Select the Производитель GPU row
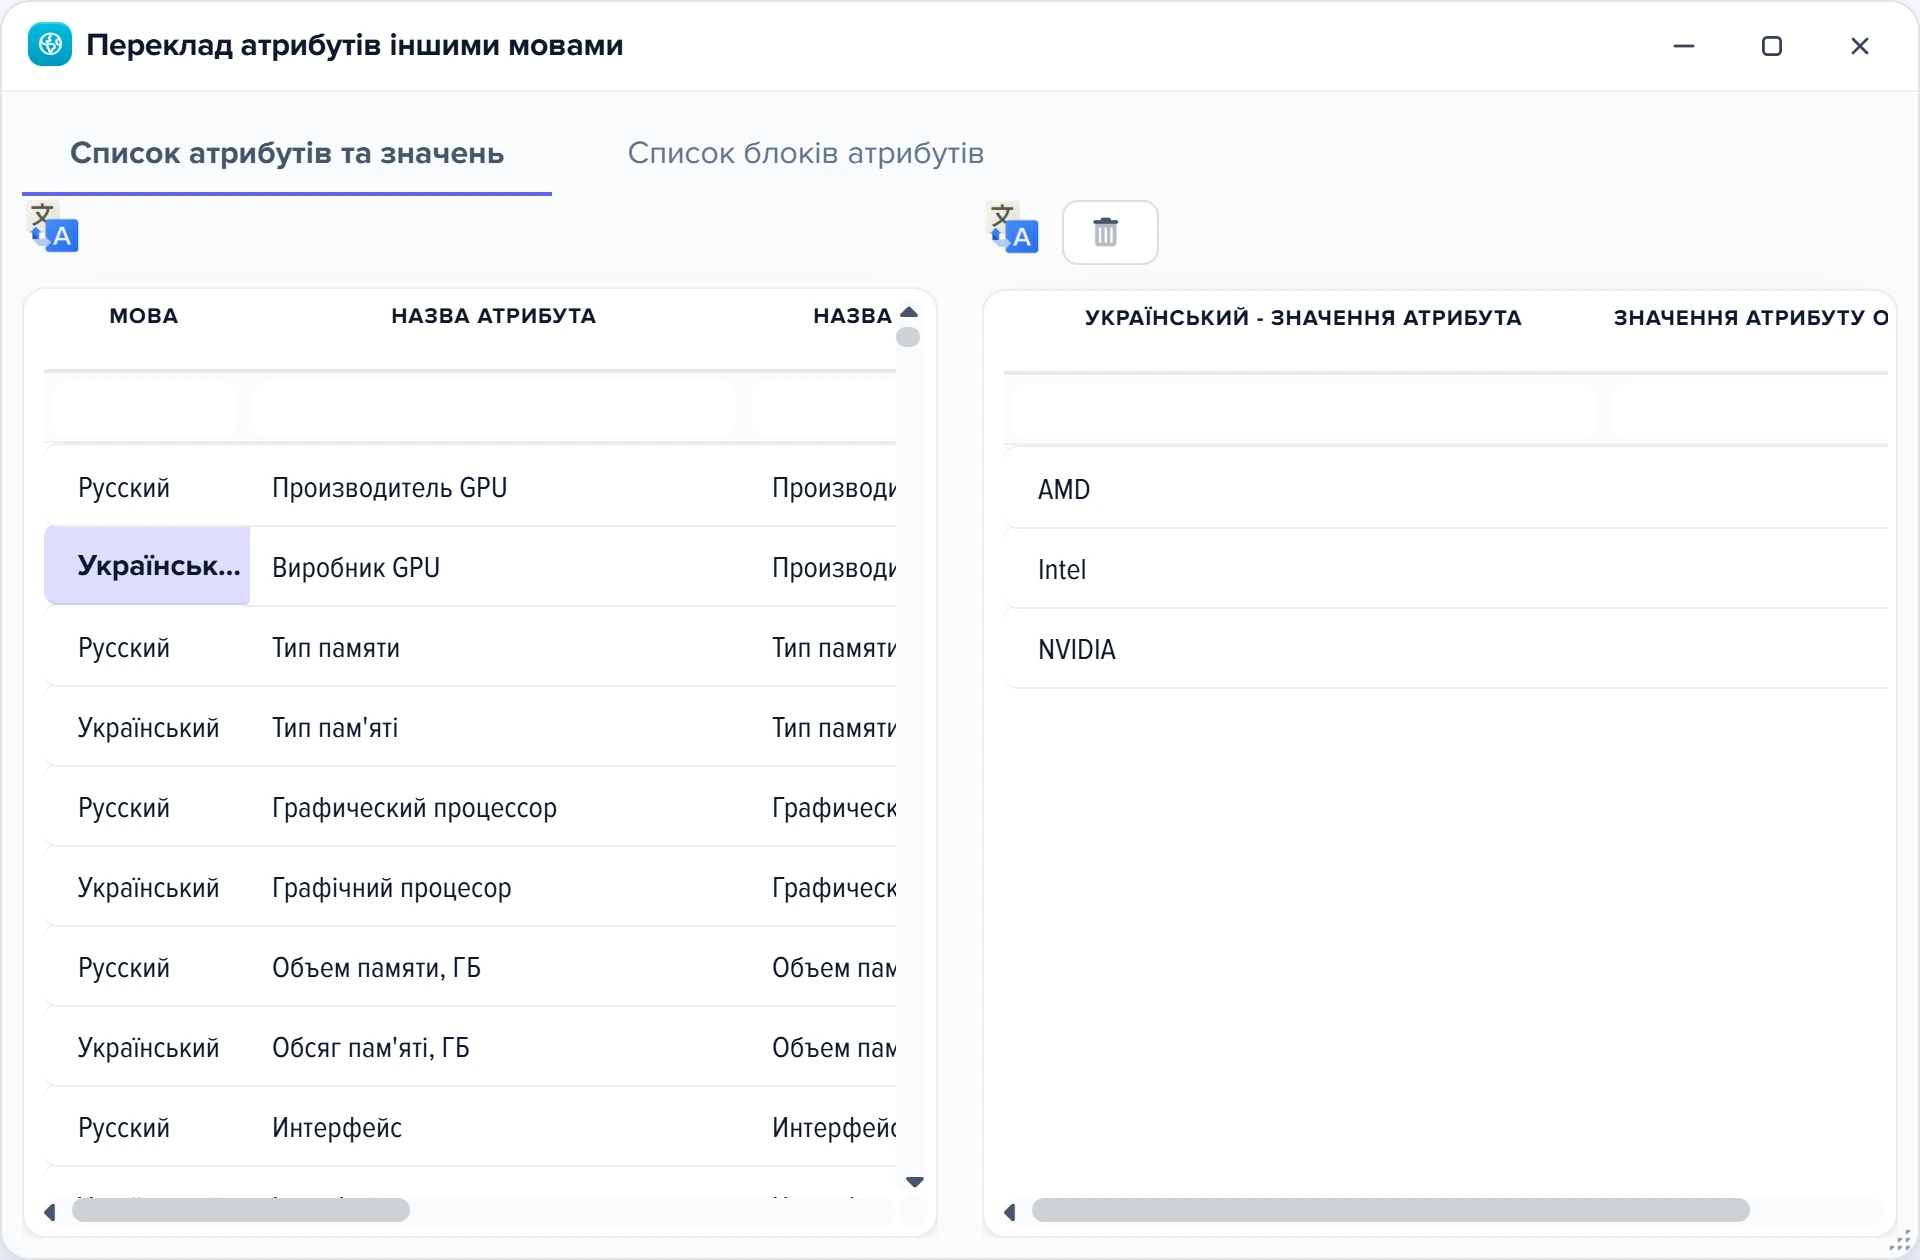The width and height of the screenshot is (1920, 1260). [470, 488]
